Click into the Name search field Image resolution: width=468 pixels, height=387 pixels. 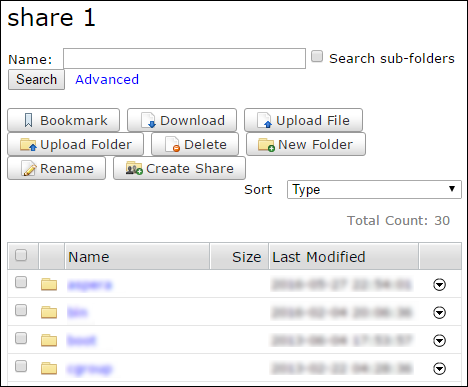tap(184, 59)
